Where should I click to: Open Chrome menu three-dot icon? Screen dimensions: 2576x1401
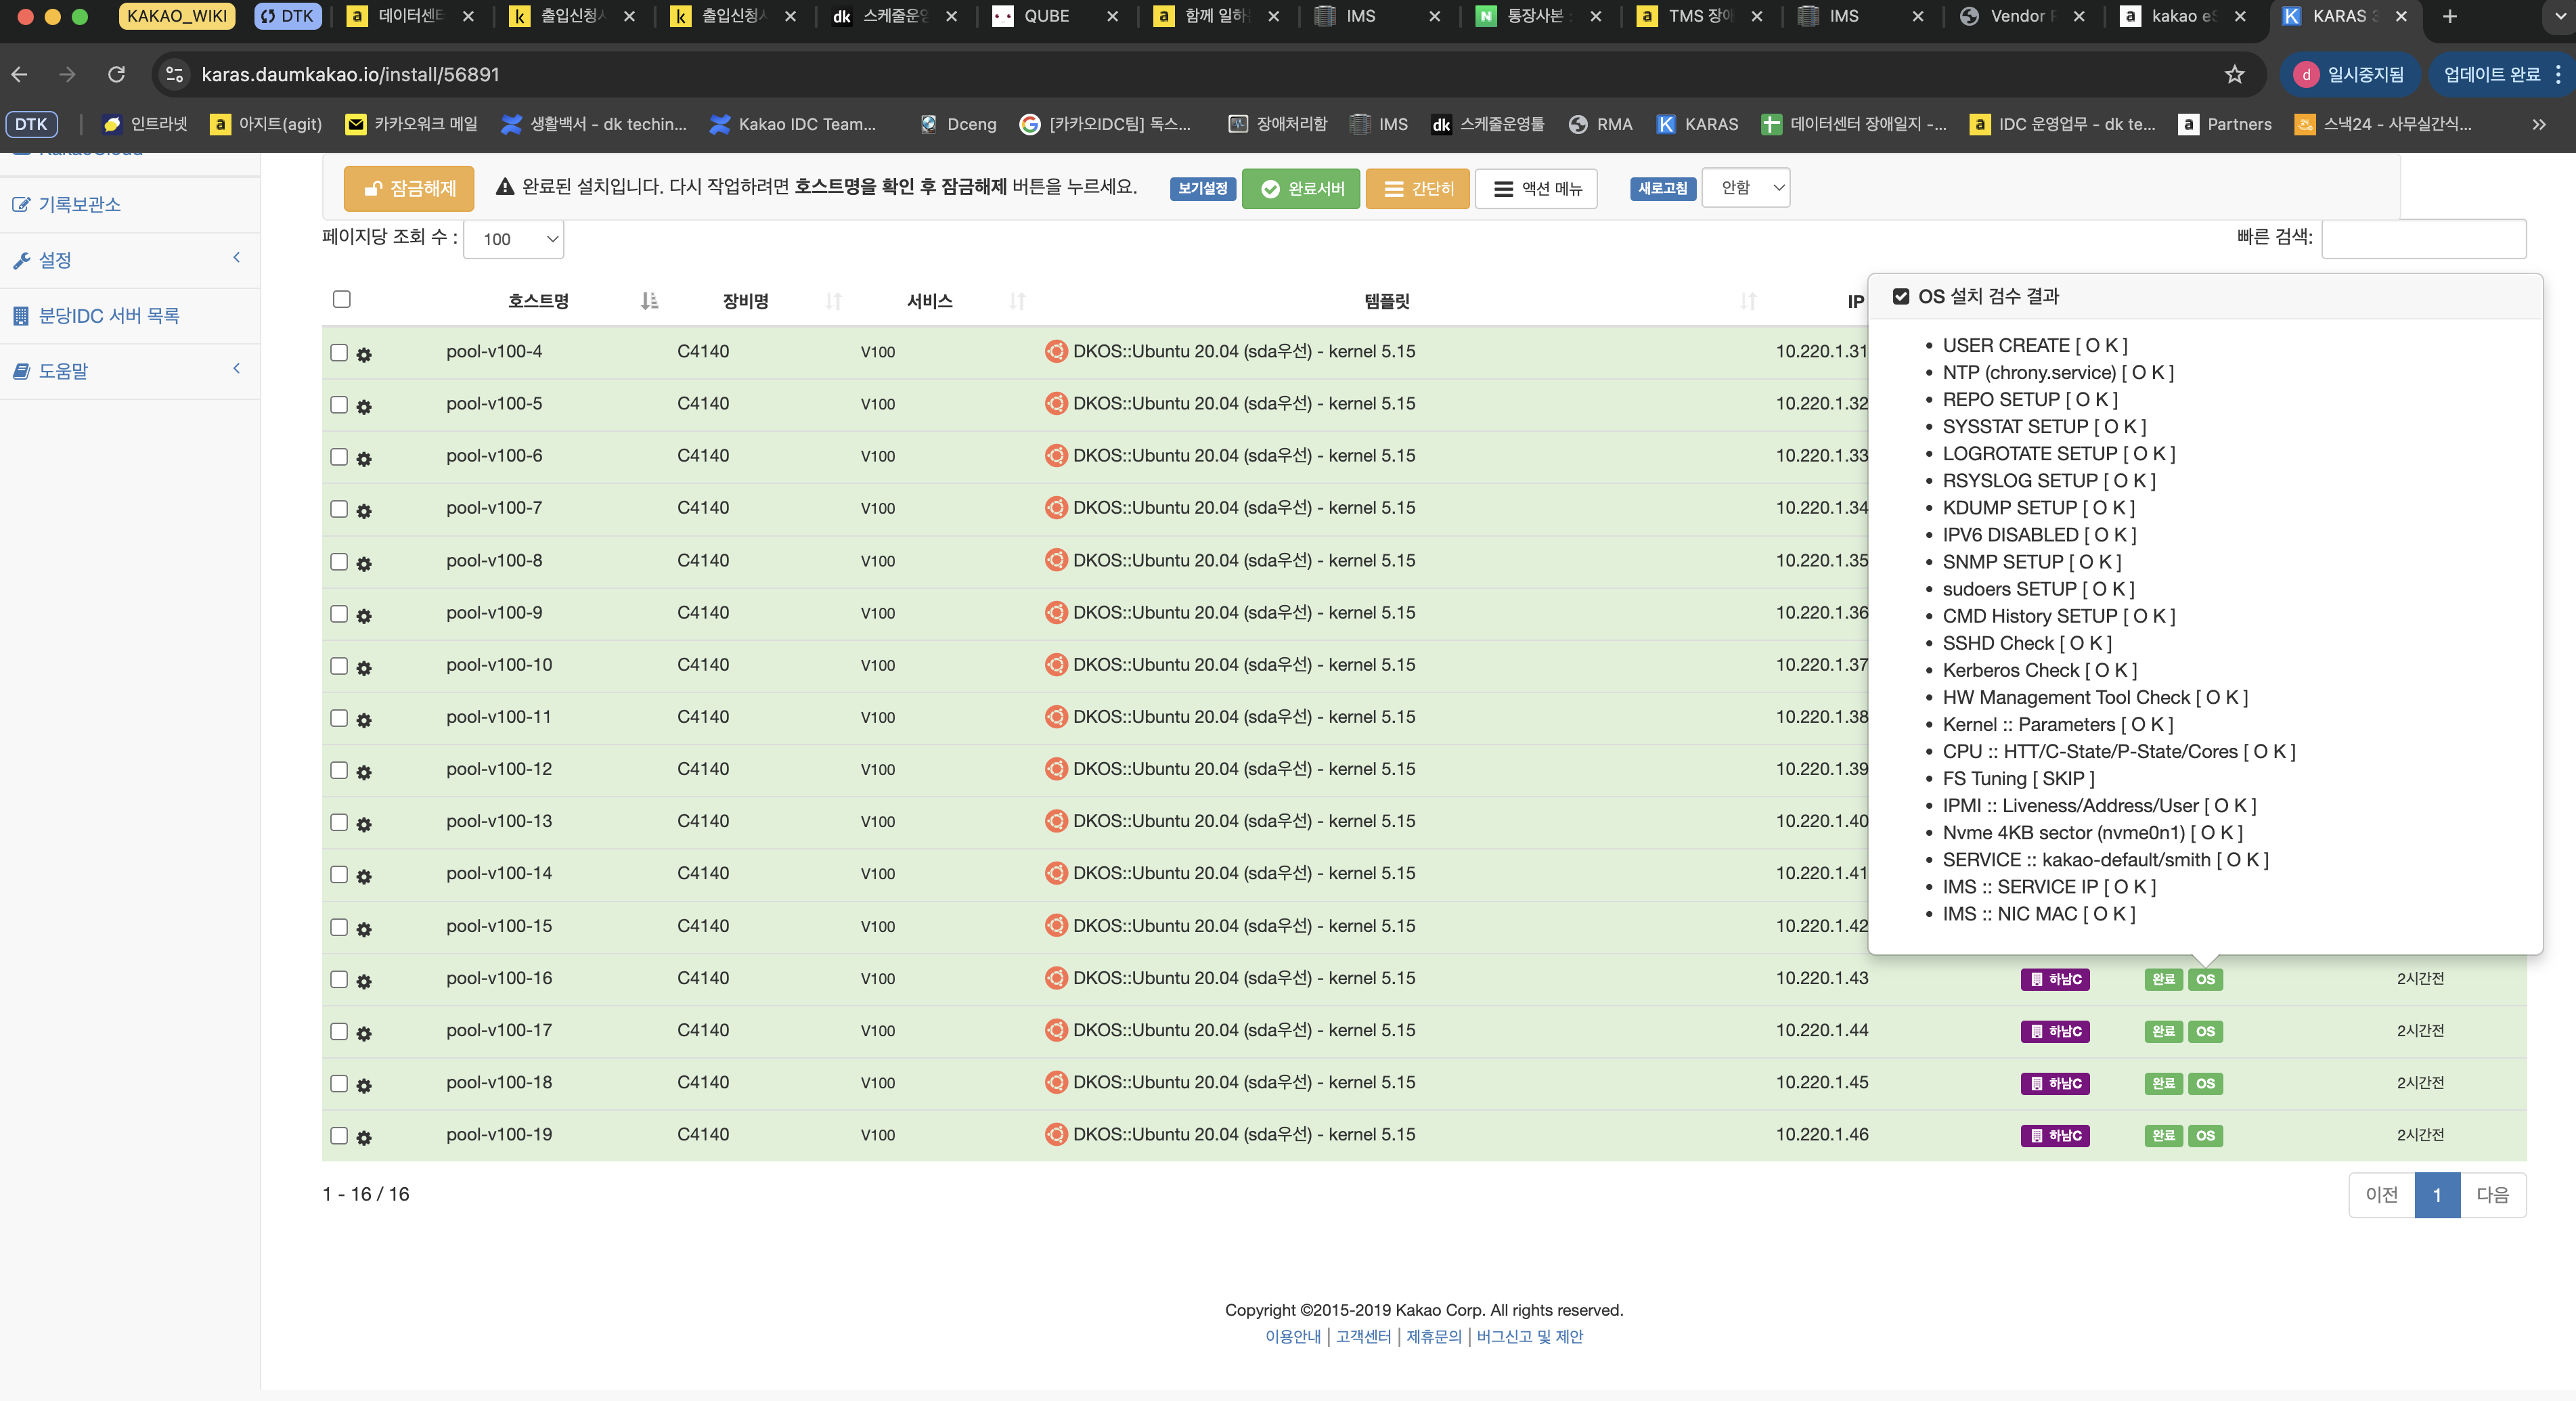pos(2558,74)
